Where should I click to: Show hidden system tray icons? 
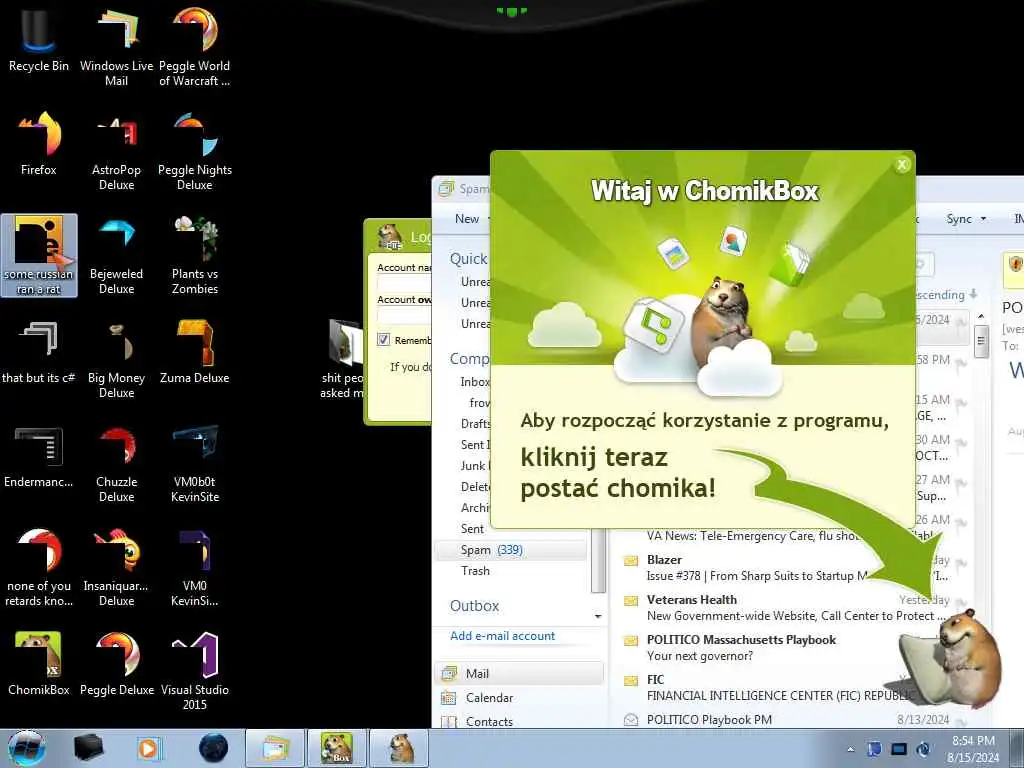click(x=850, y=750)
